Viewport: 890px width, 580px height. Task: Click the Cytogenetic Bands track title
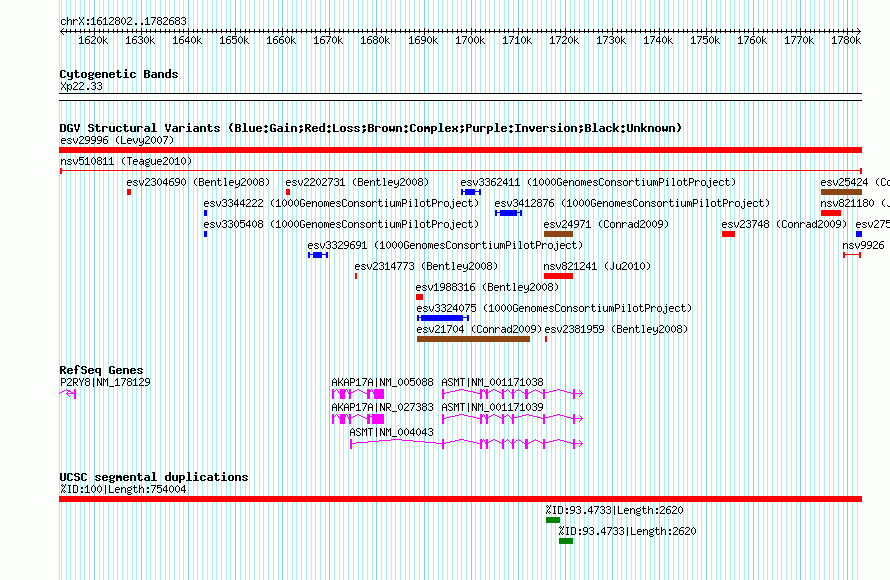119,74
